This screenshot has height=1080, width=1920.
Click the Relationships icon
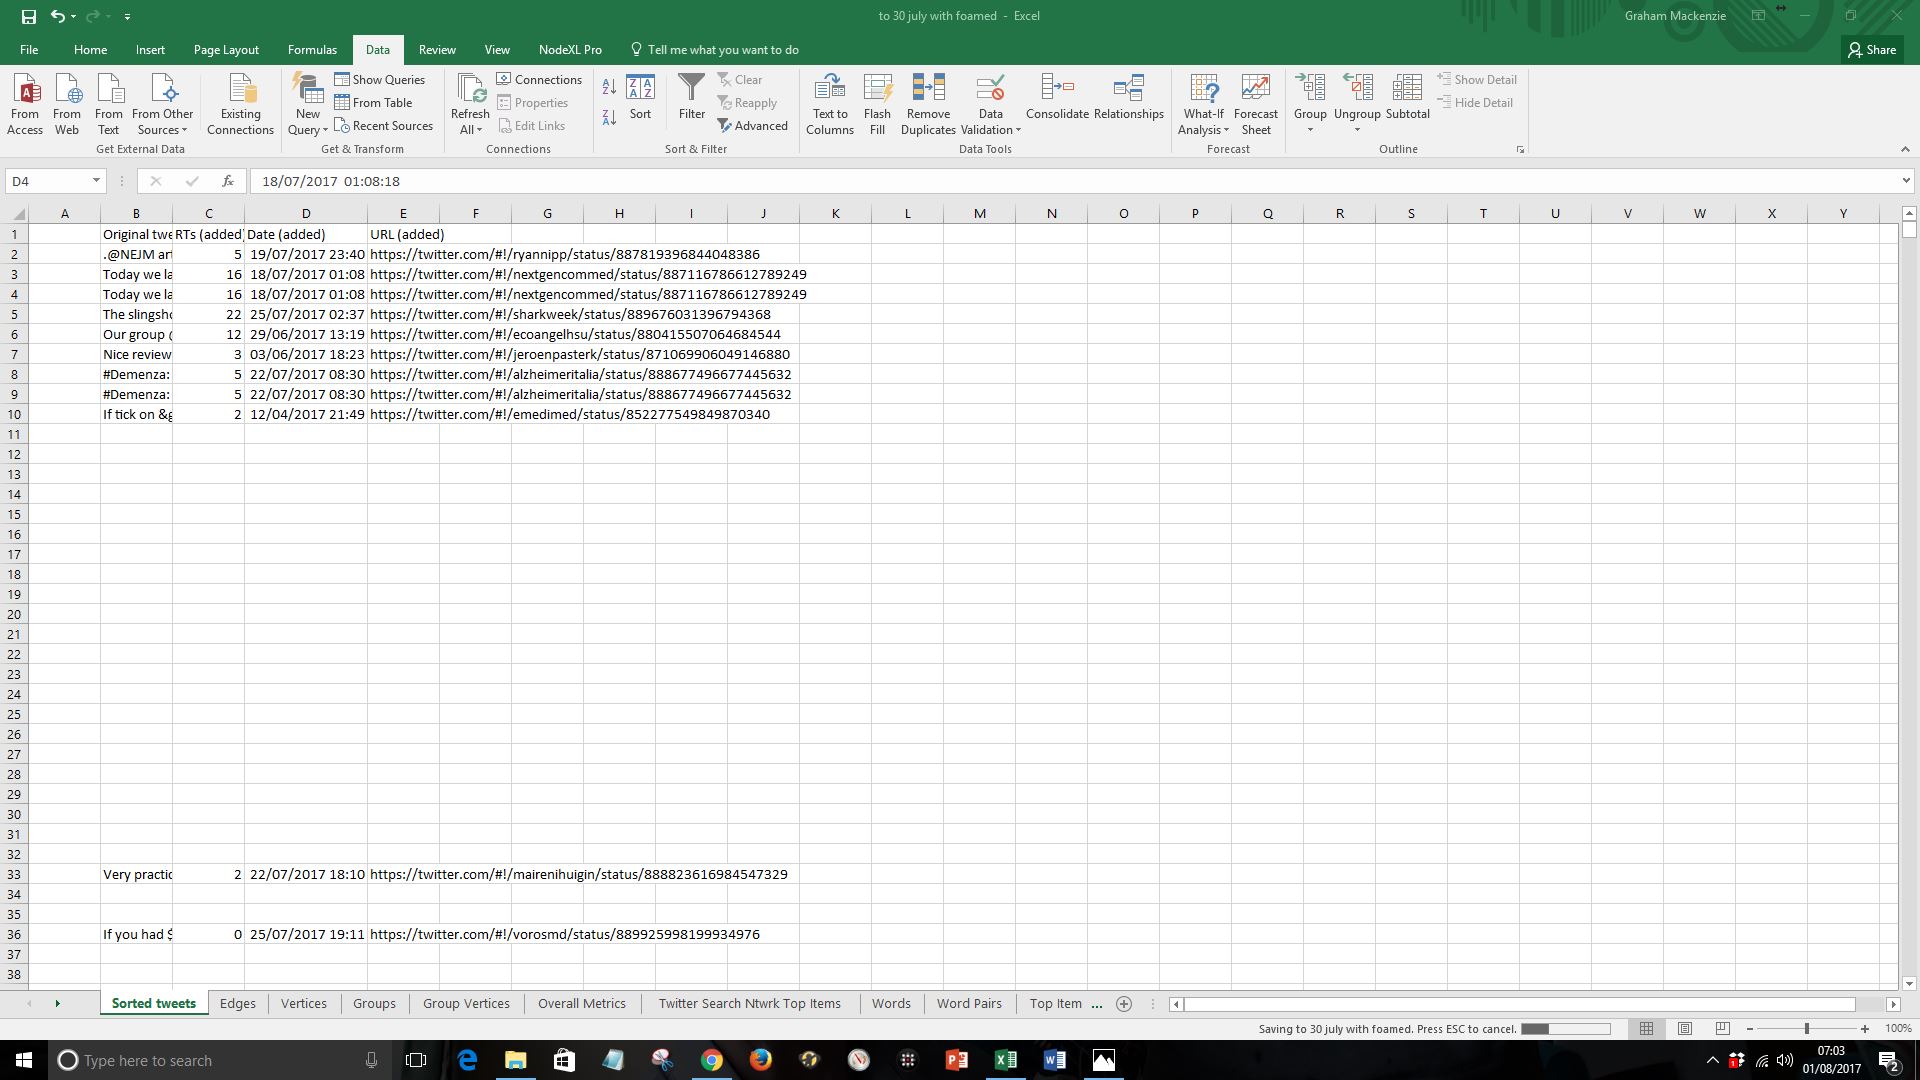click(1128, 97)
